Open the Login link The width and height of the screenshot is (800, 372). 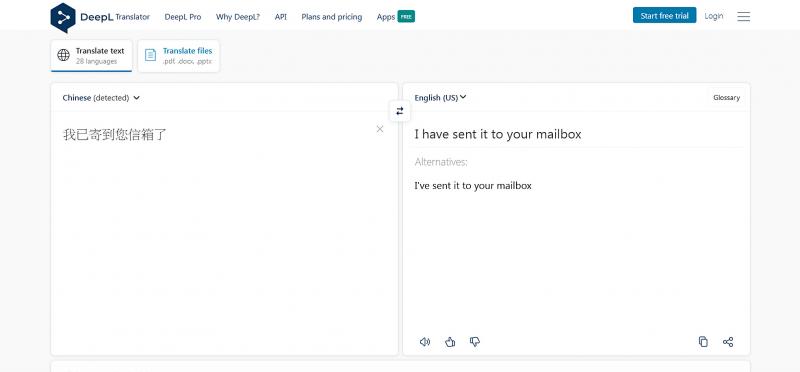coord(714,16)
